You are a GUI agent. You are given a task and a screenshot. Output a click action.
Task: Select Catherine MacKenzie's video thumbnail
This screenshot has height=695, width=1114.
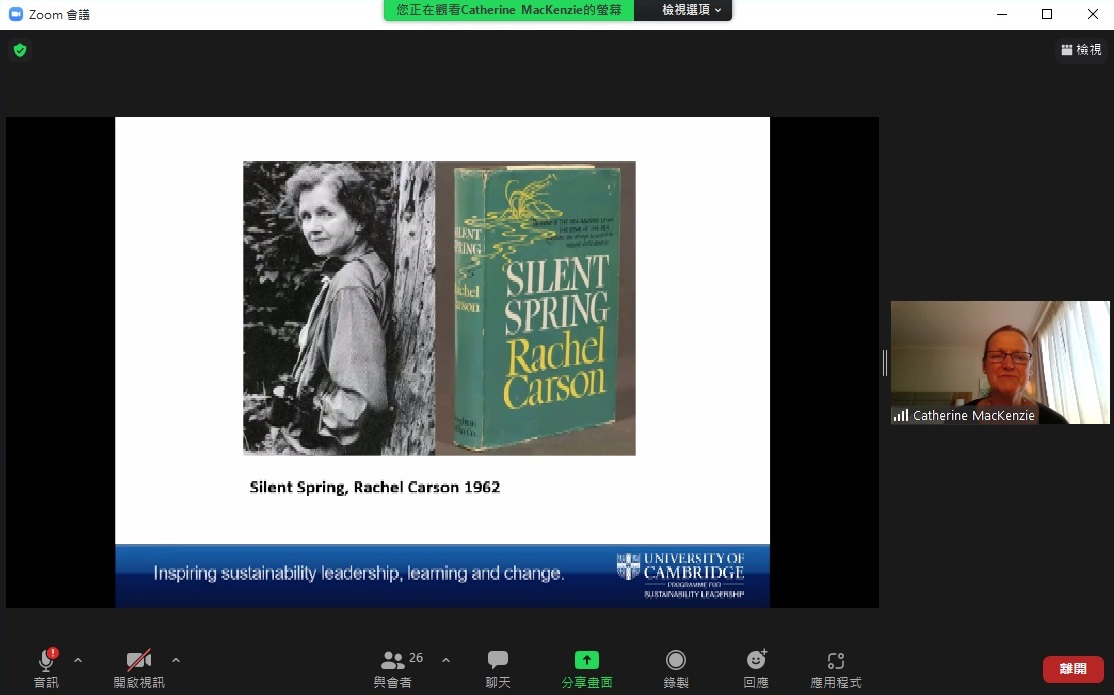click(1000, 362)
